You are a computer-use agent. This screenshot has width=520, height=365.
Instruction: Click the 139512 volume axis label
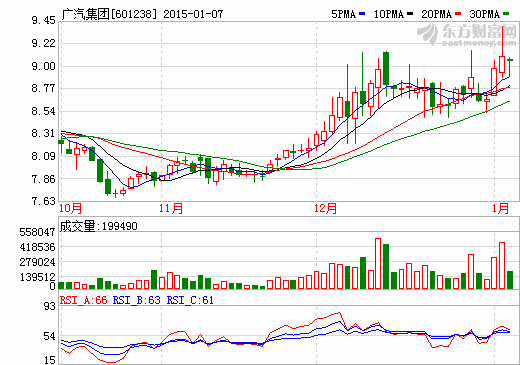[x=37, y=277]
